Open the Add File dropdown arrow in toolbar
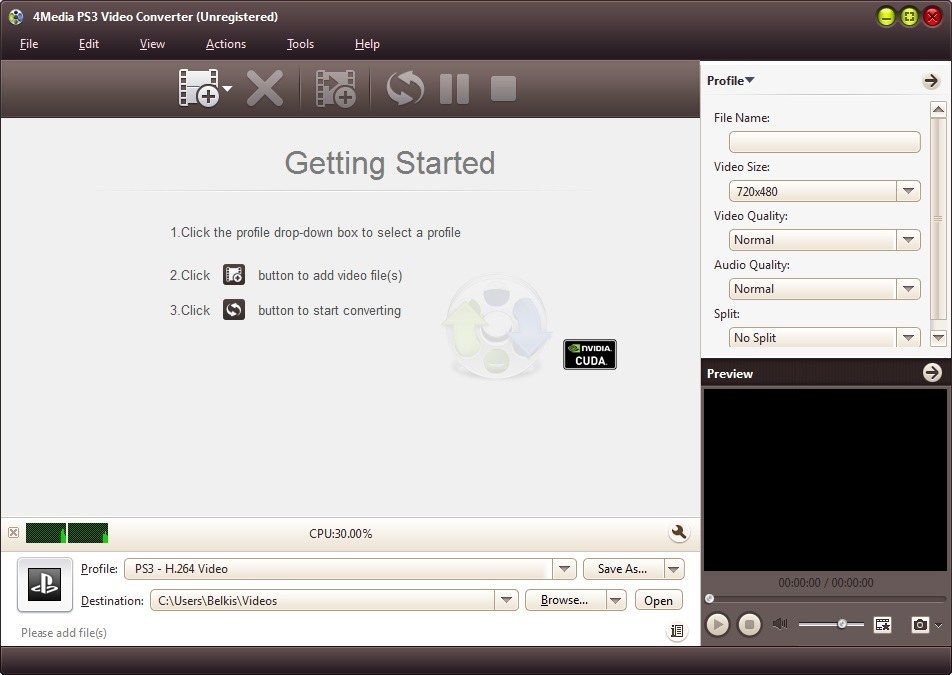 coord(228,89)
